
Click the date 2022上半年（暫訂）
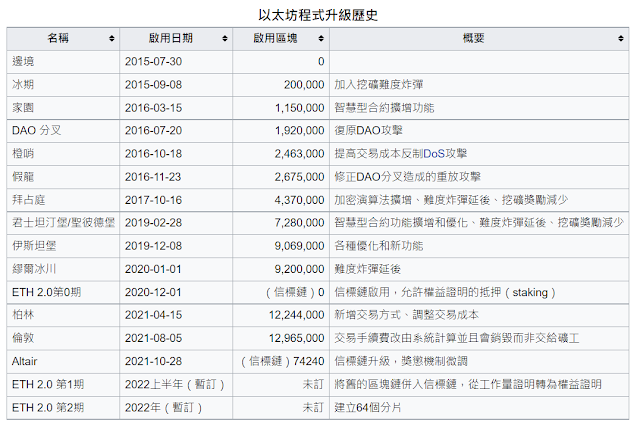[x=176, y=384]
